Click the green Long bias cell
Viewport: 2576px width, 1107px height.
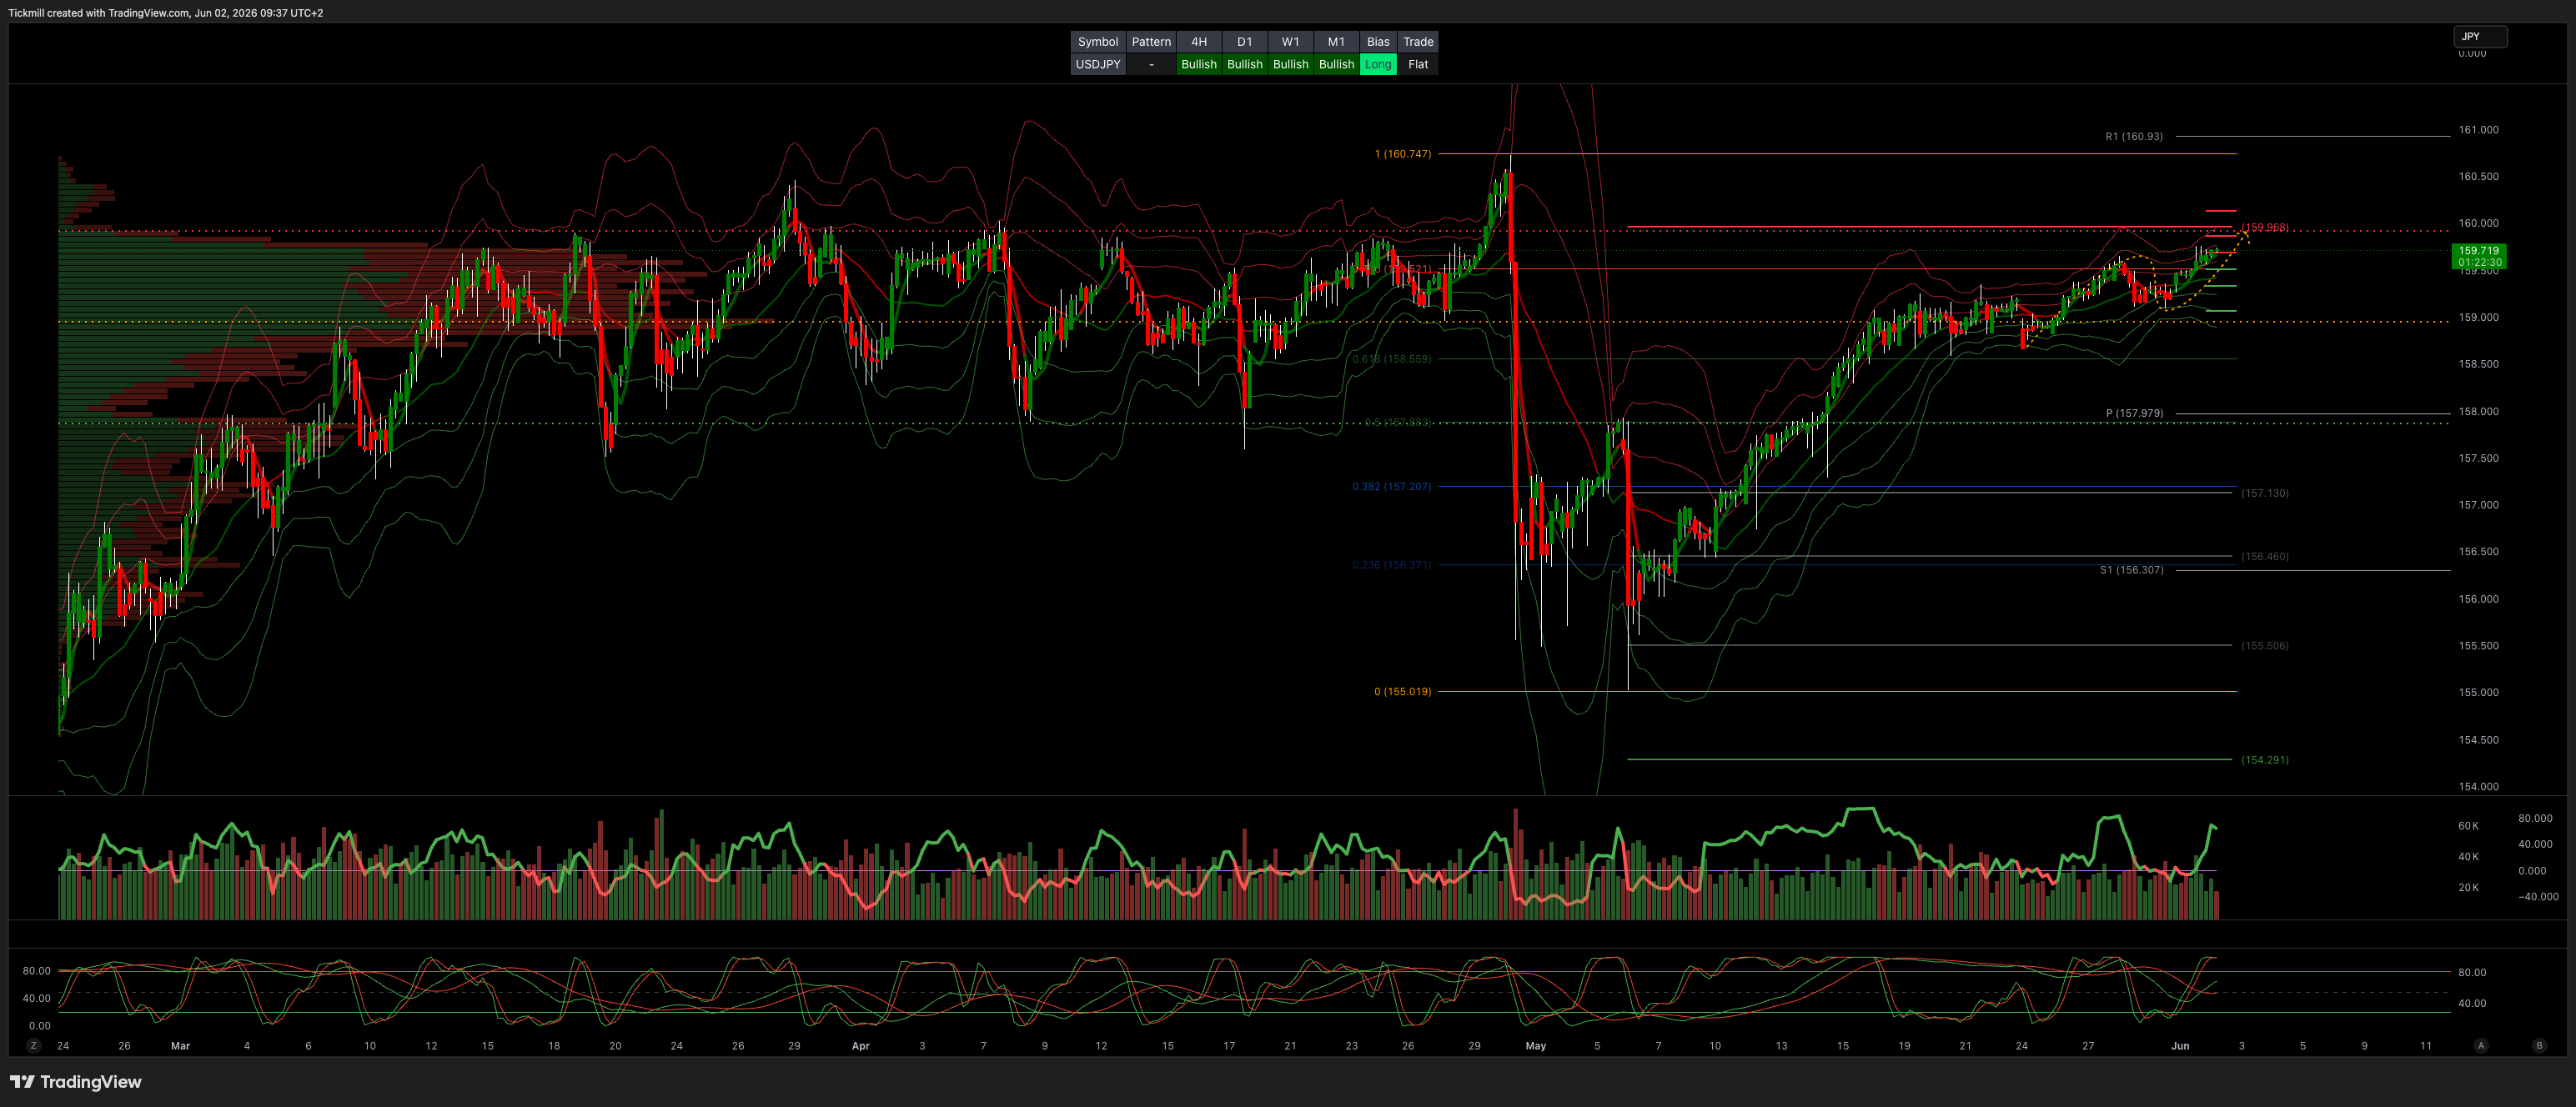[x=1379, y=64]
